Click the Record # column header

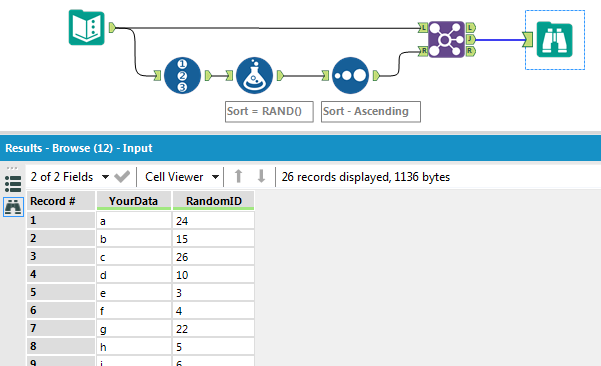coord(61,201)
